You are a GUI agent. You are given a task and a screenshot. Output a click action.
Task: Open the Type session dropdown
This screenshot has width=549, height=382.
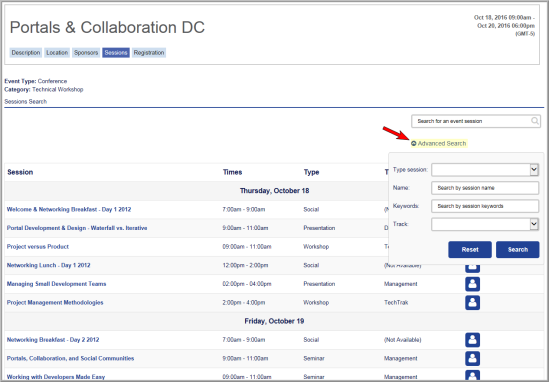[485, 170]
